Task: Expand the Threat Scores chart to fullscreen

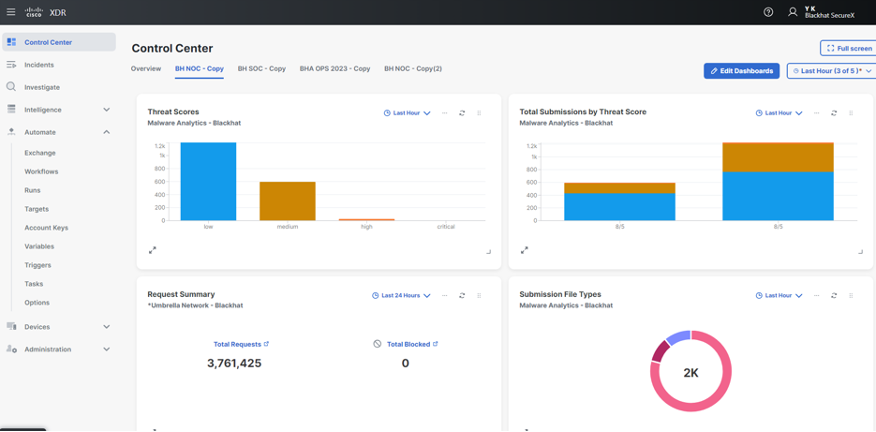Action: click(x=153, y=250)
